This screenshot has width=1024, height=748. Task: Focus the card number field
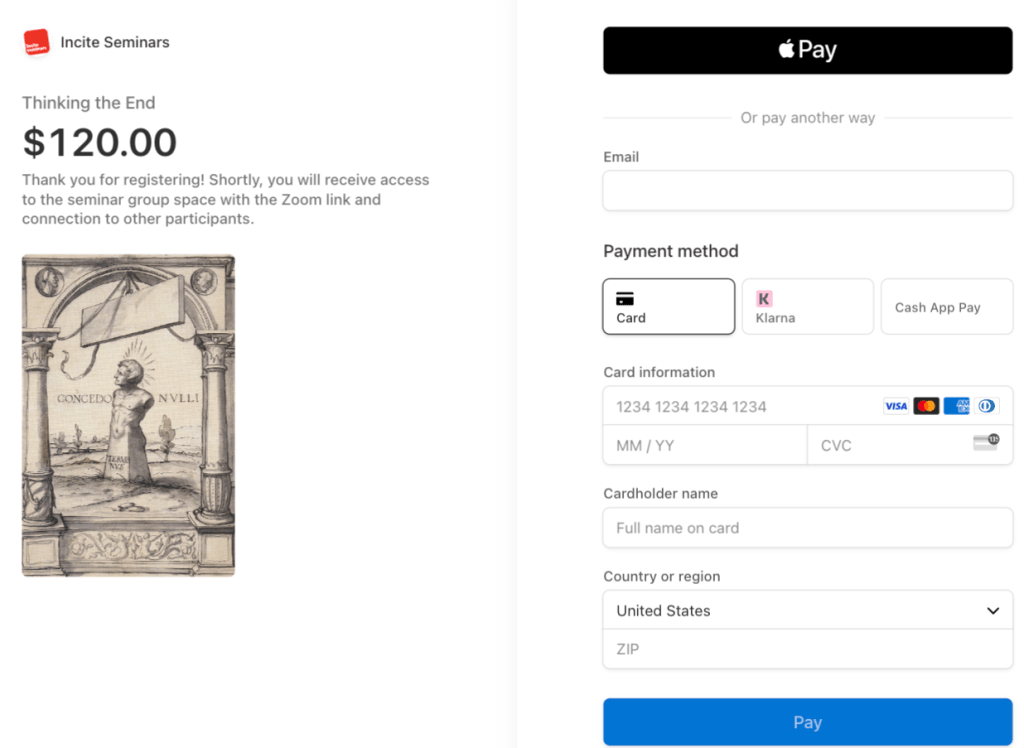point(740,406)
